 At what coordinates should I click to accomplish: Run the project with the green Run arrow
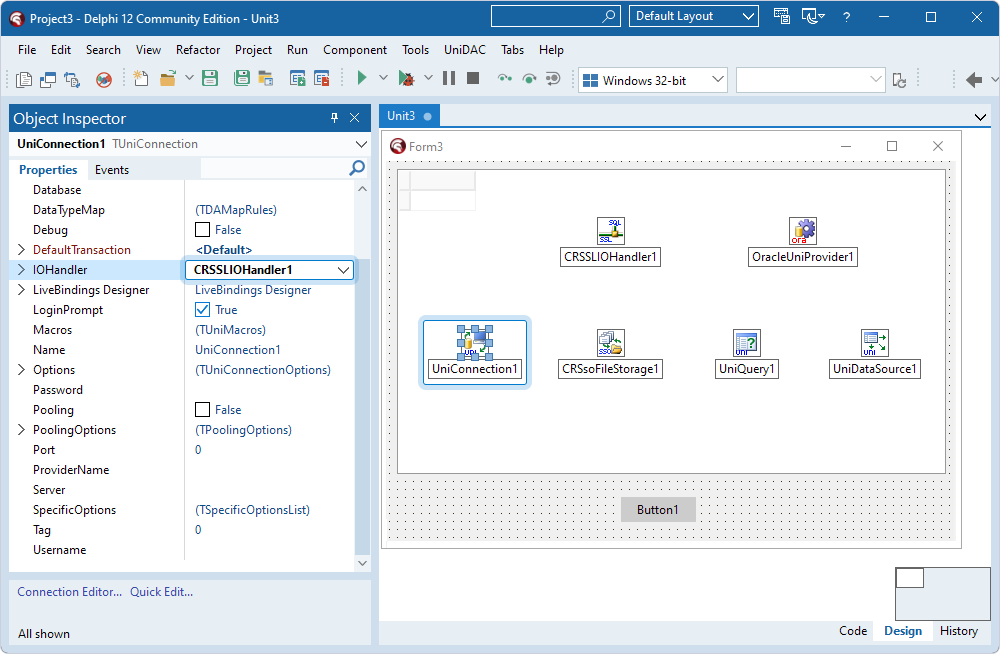361,77
